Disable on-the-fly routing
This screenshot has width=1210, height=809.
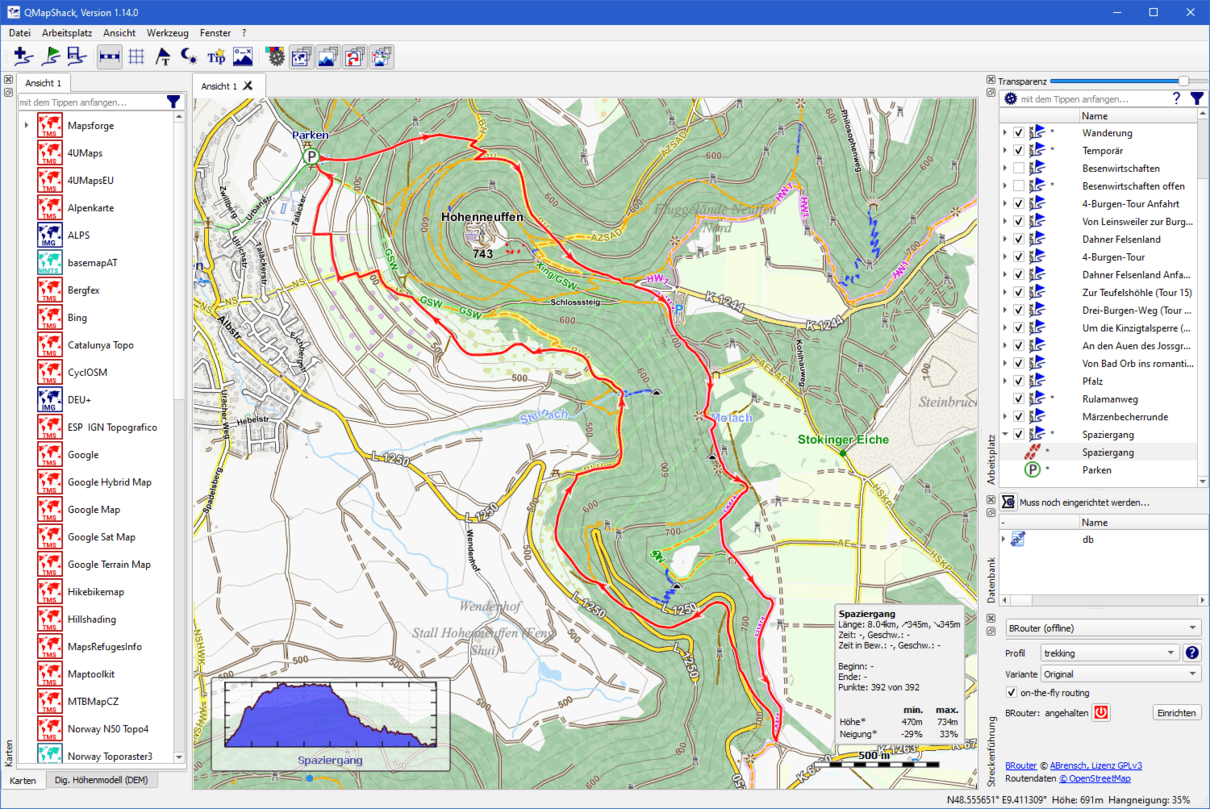[x=1011, y=692]
